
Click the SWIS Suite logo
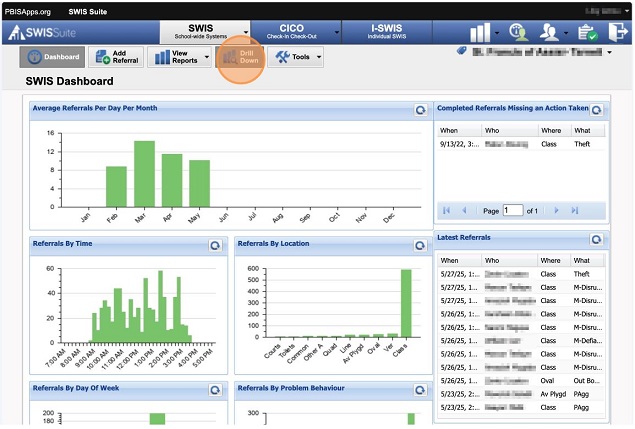(43, 32)
